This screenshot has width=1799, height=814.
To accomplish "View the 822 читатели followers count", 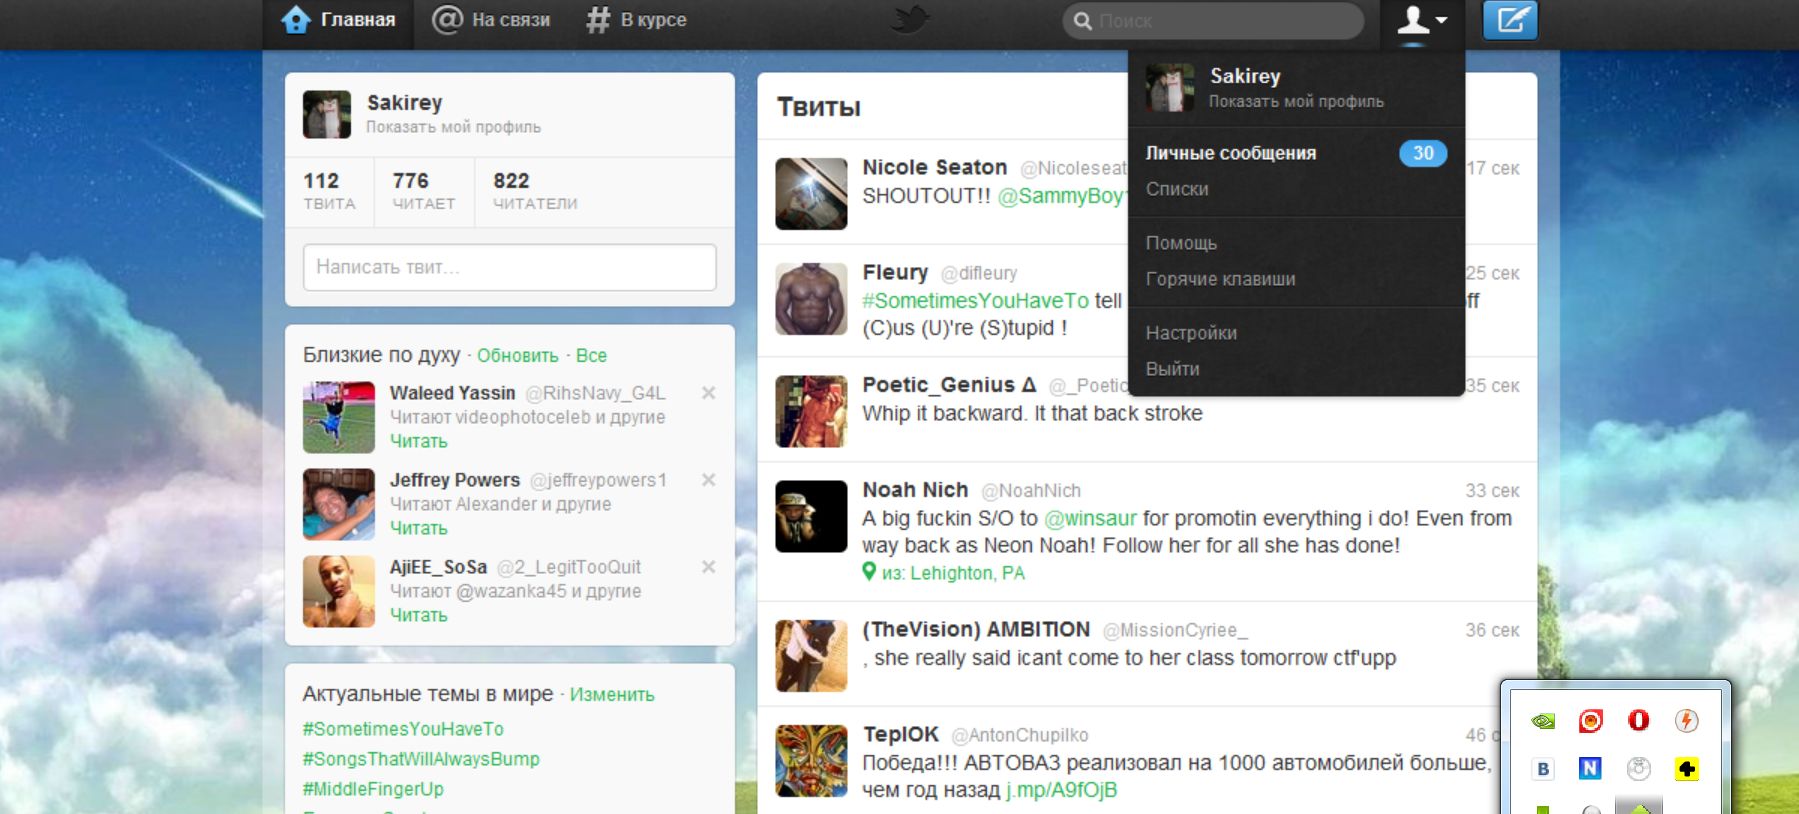I will (x=535, y=190).
